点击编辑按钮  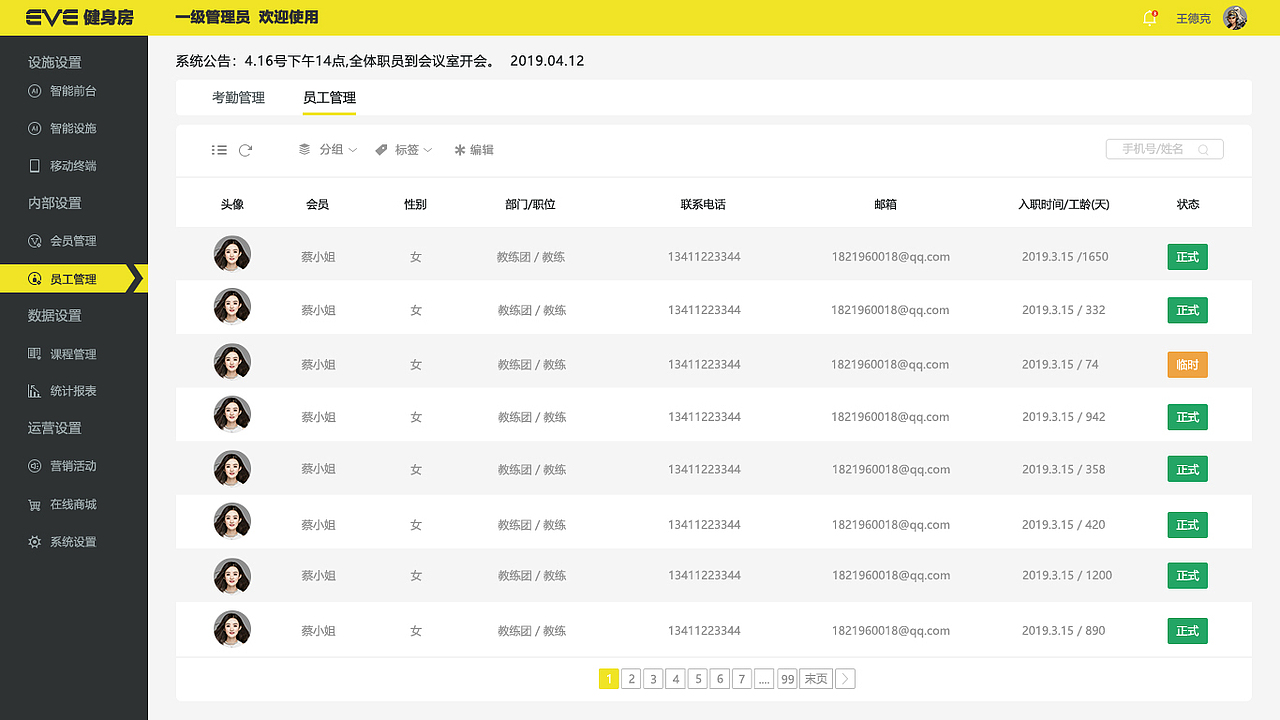point(474,149)
